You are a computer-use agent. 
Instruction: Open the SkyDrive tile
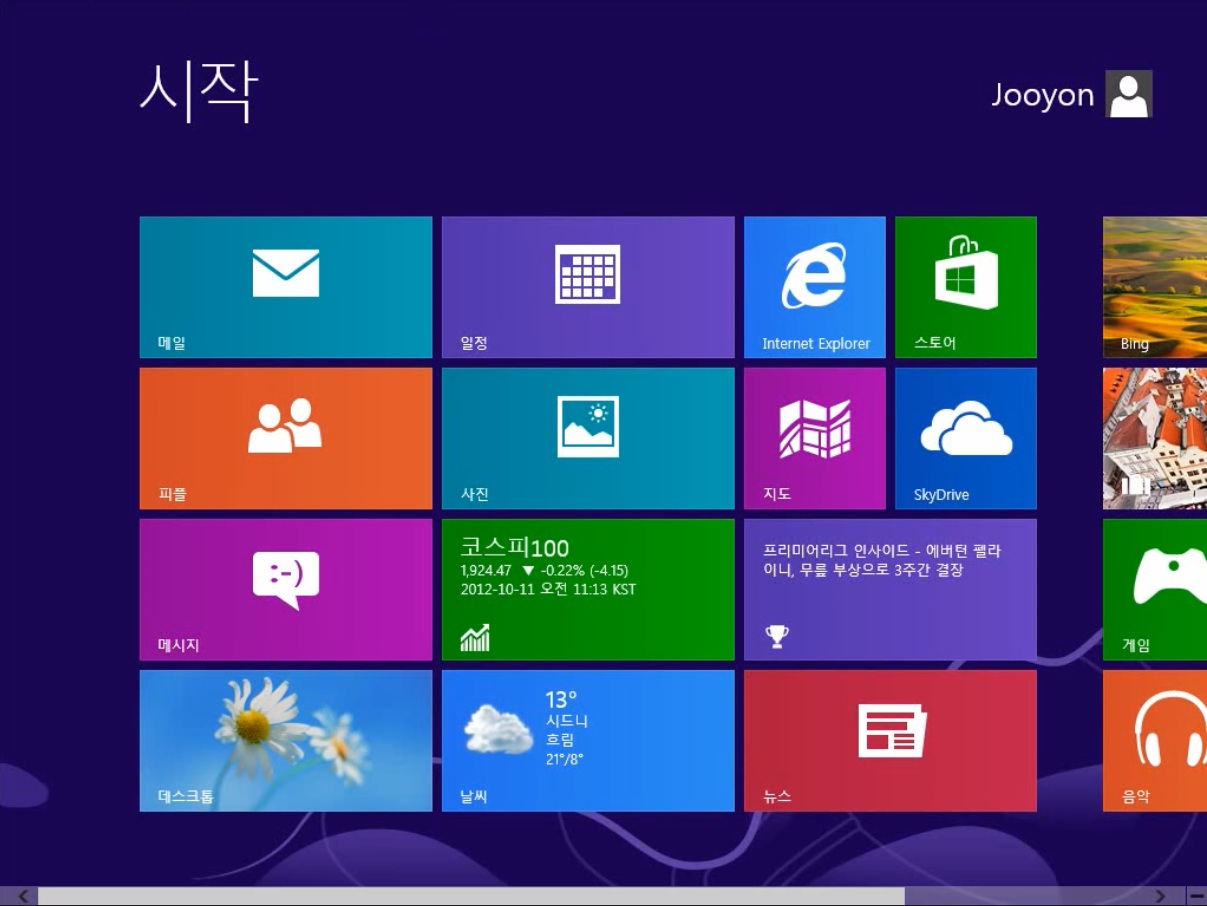(966, 438)
